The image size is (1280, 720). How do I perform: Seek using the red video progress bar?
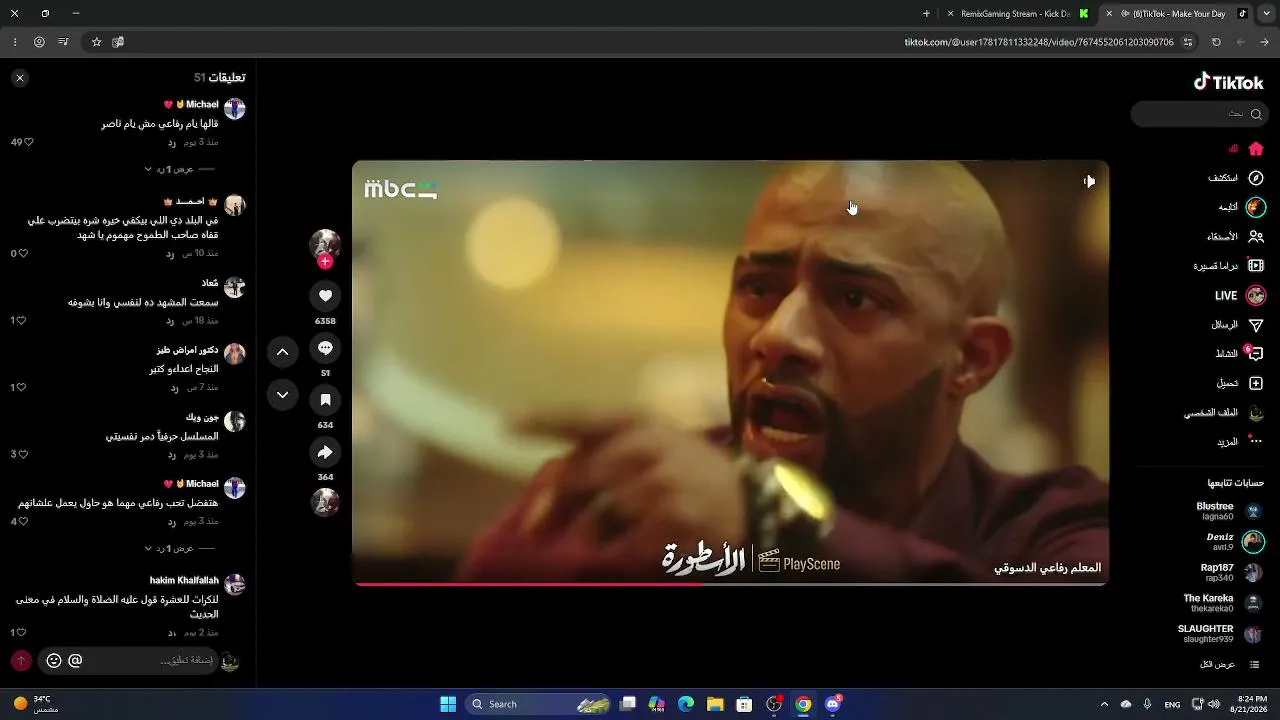pos(730,584)
